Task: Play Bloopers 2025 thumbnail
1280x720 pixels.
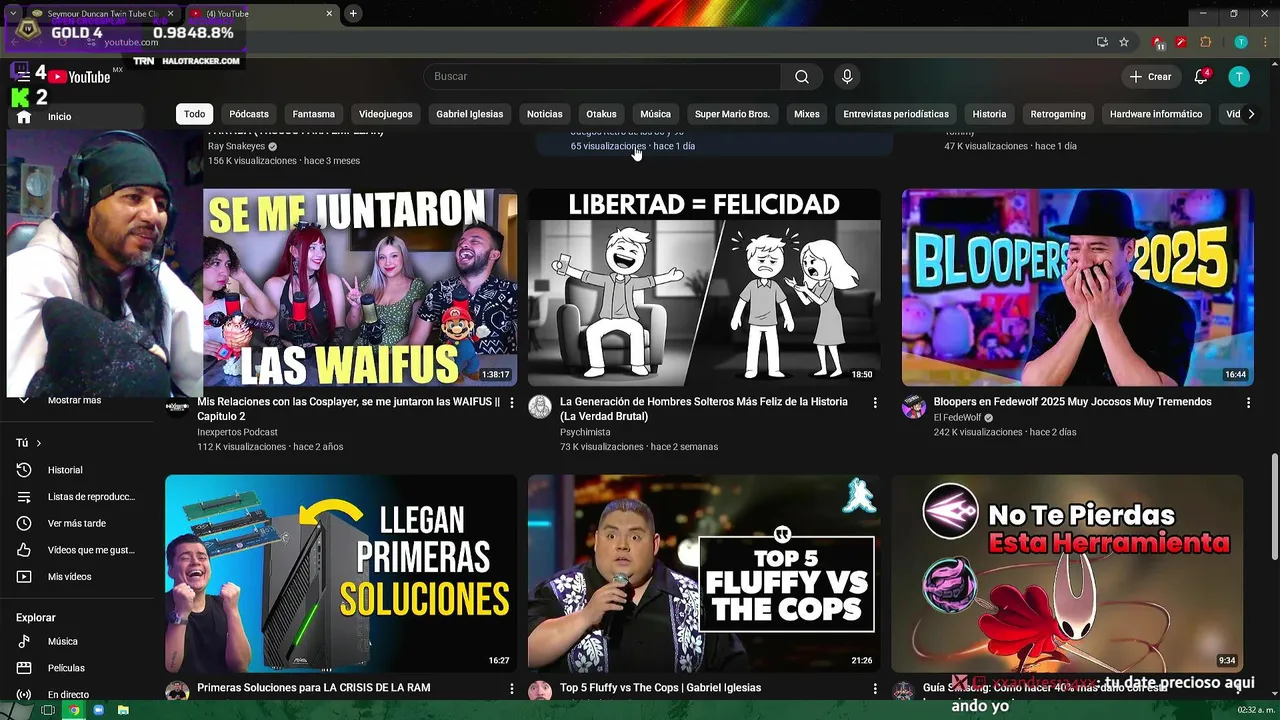Action: [1078, 287]
